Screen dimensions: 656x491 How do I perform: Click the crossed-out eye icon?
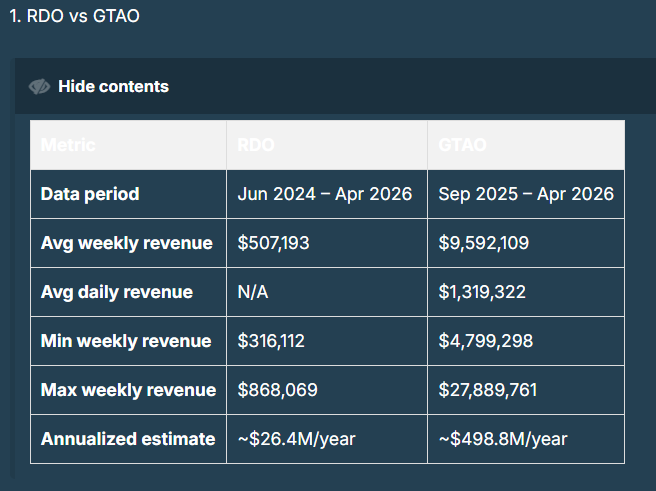pos(40,87)
